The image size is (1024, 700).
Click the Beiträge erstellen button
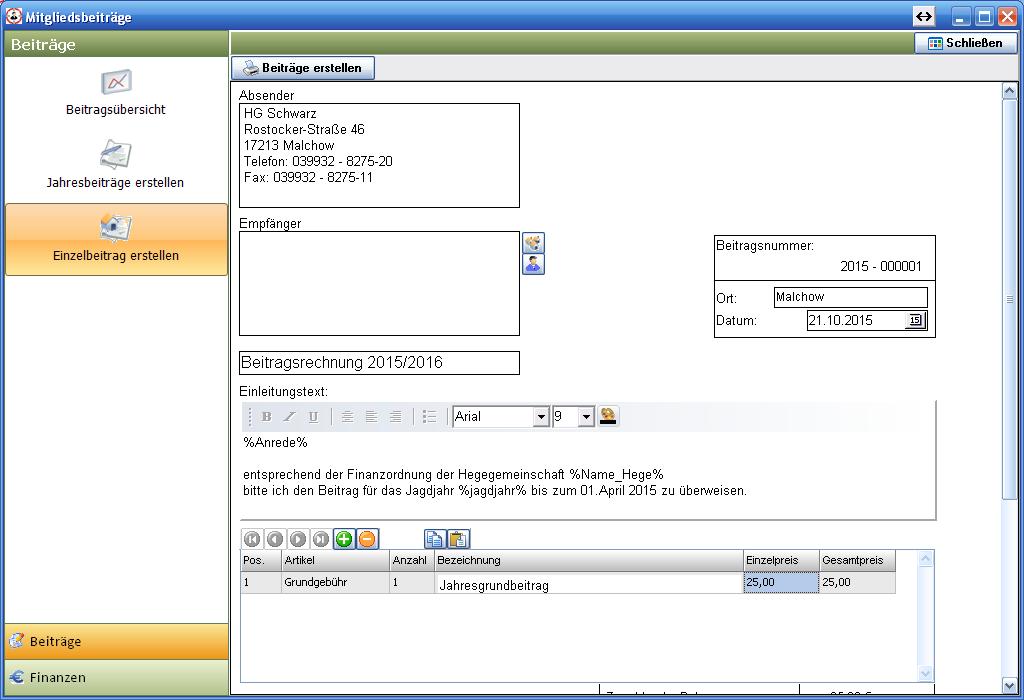click(x=304, y=68)
